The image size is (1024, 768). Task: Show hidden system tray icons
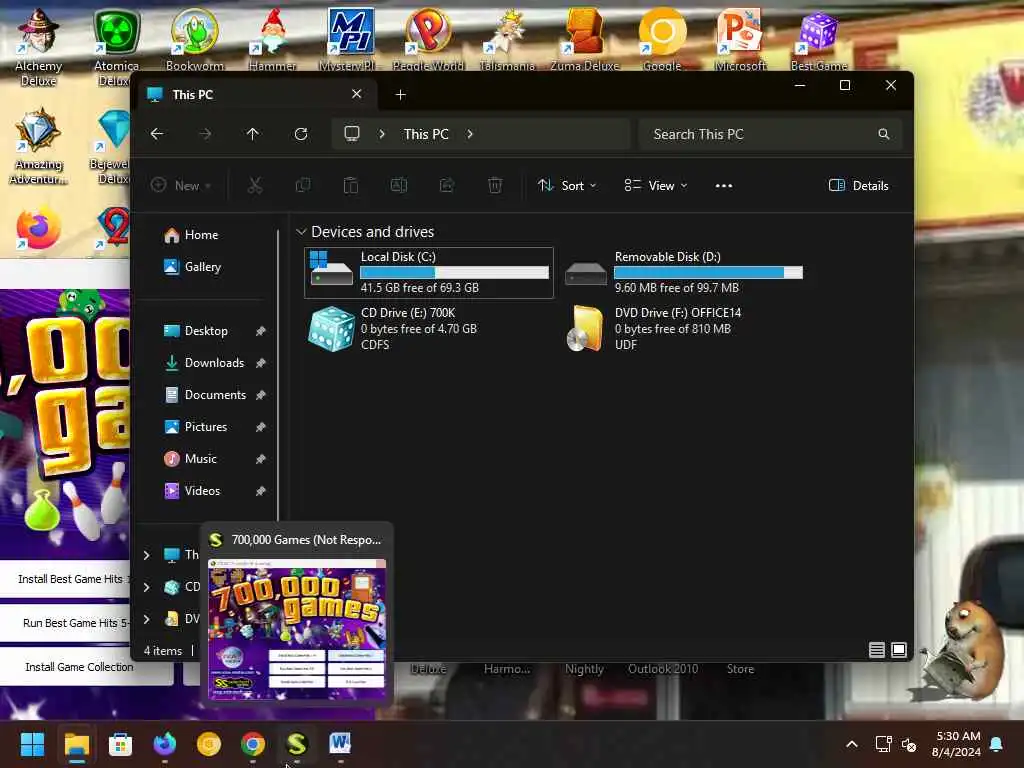852,744
